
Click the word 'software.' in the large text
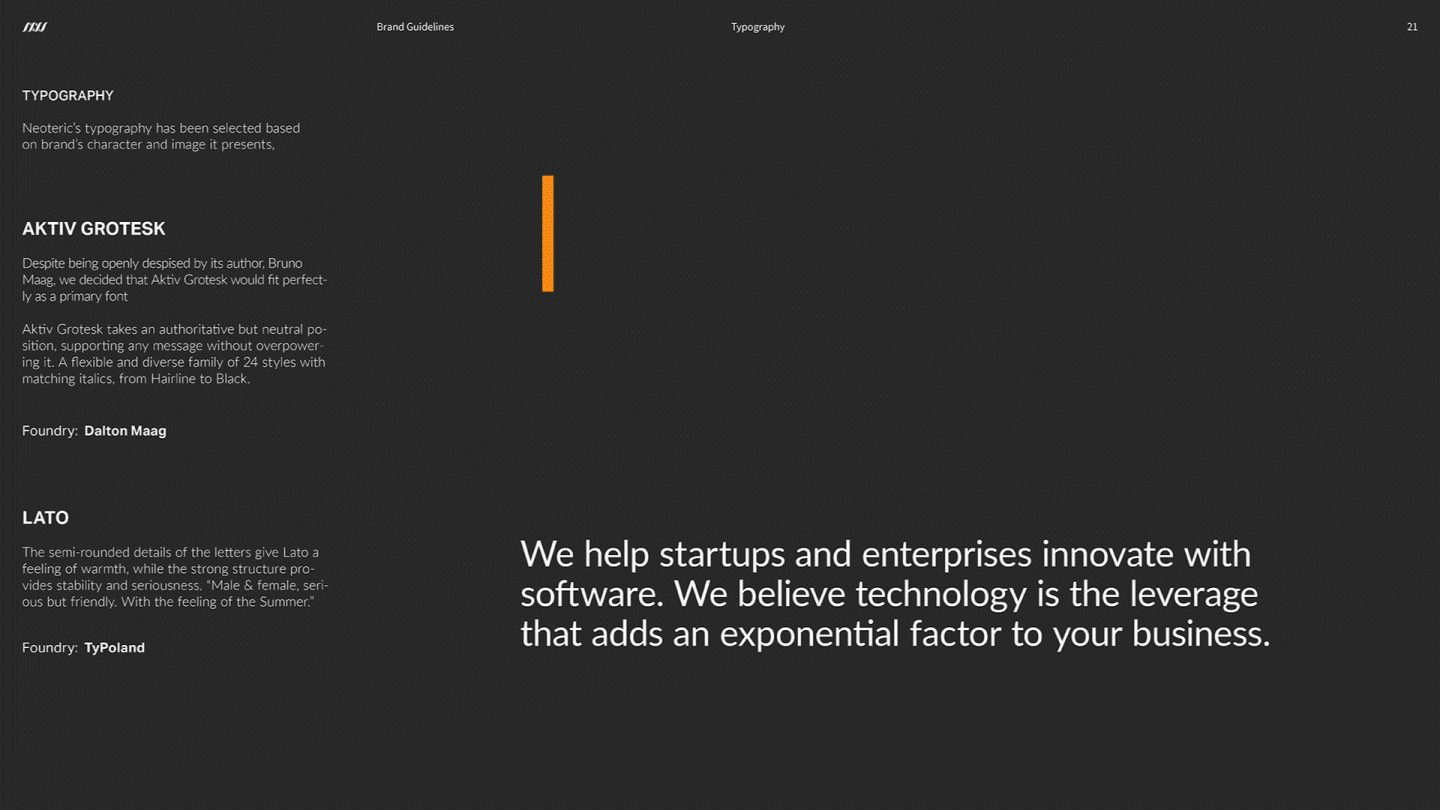point(592,594)
